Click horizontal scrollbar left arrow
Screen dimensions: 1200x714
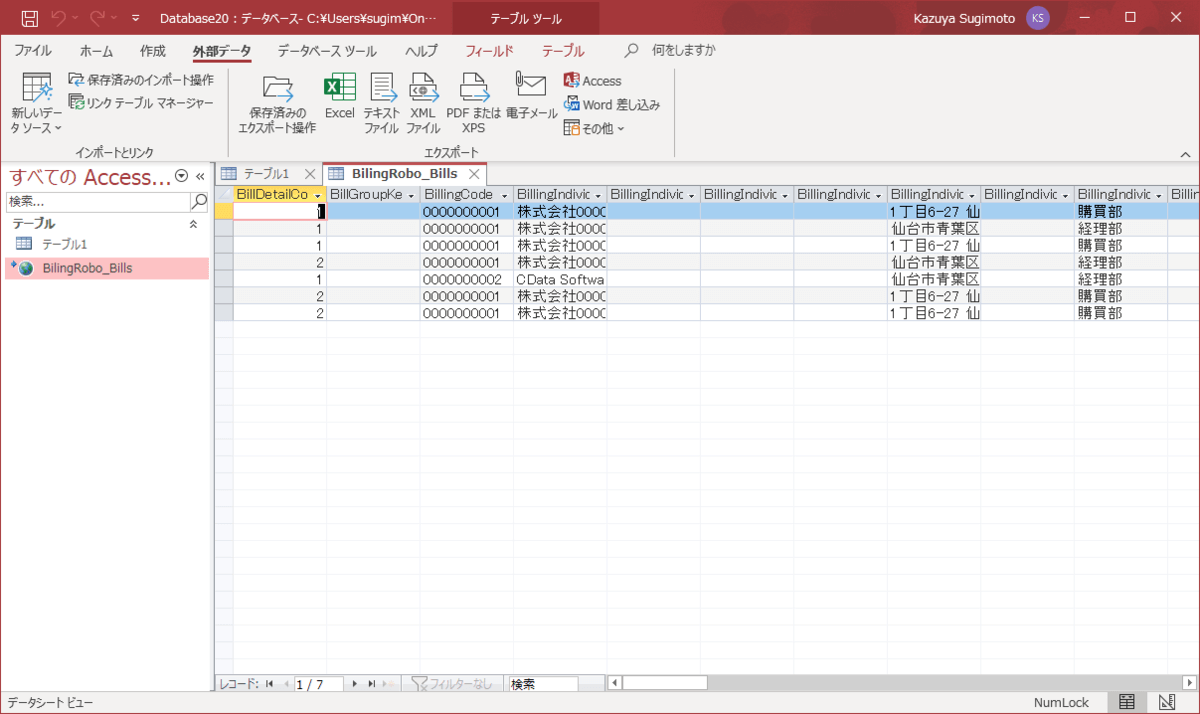[x=615, y=683]
